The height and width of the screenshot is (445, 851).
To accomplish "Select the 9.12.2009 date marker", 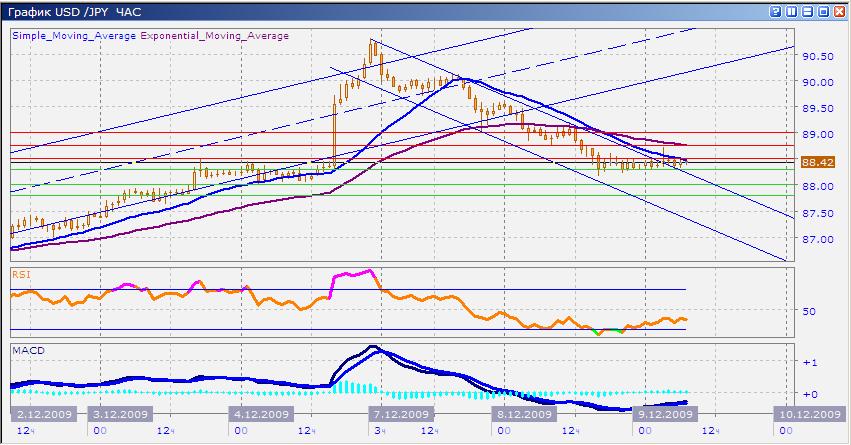I will [666, 414].
